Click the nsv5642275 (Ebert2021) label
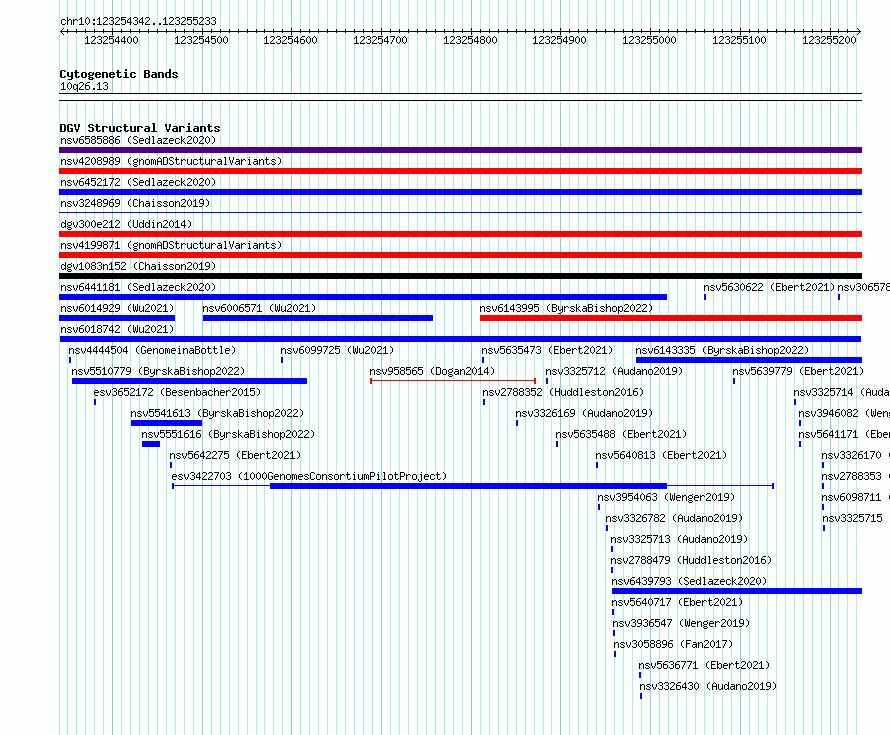 235,455
